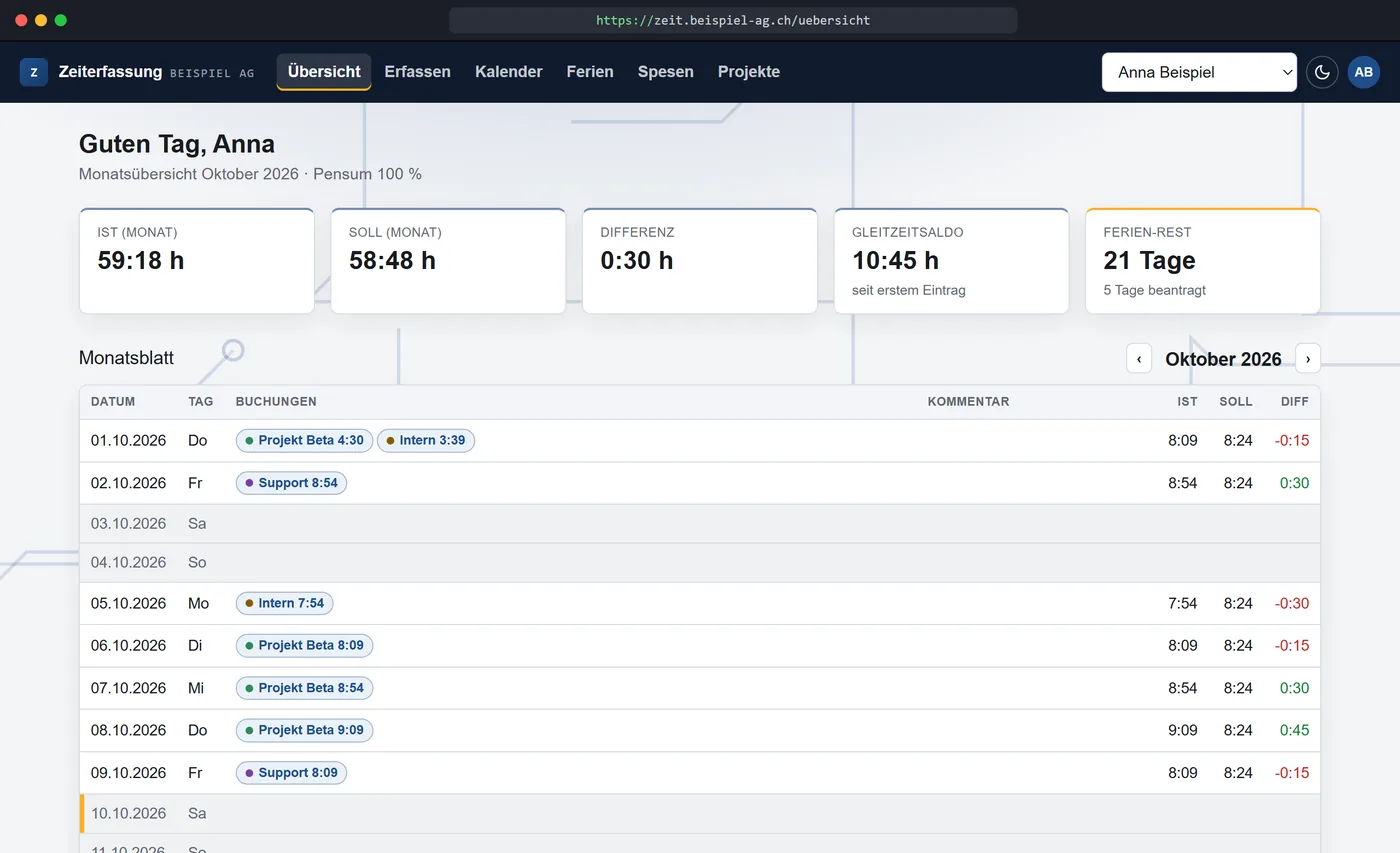The width and height of the screenshot is (1400, 853).
Task: Go to previous month arrow
Action: 1139,358
